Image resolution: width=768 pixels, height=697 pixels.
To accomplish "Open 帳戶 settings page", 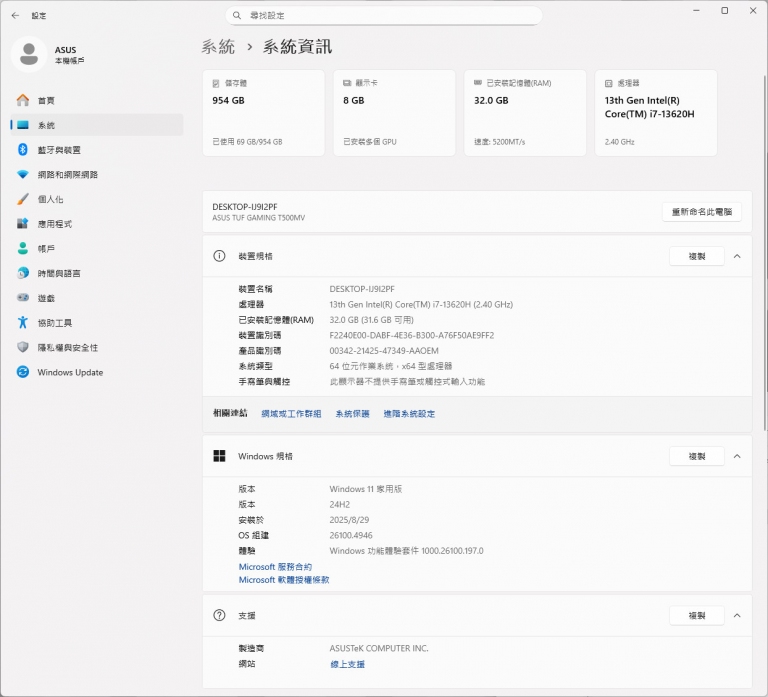I will click(x=97, y=248).
